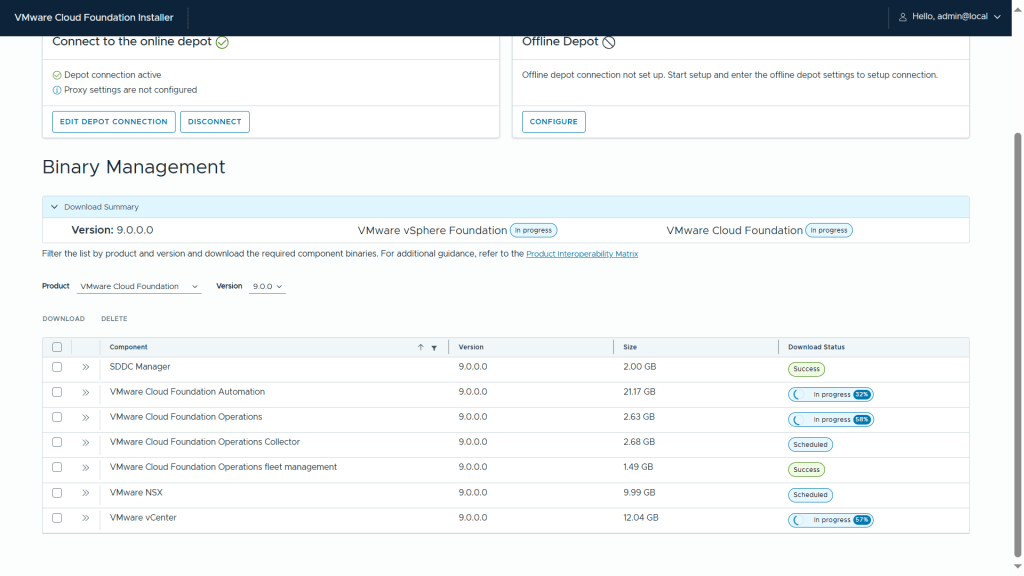Image resolution: width=1024 pixels, height=576 pixels.
Task: Tick the select-all components checkbox
Action: 57,347
